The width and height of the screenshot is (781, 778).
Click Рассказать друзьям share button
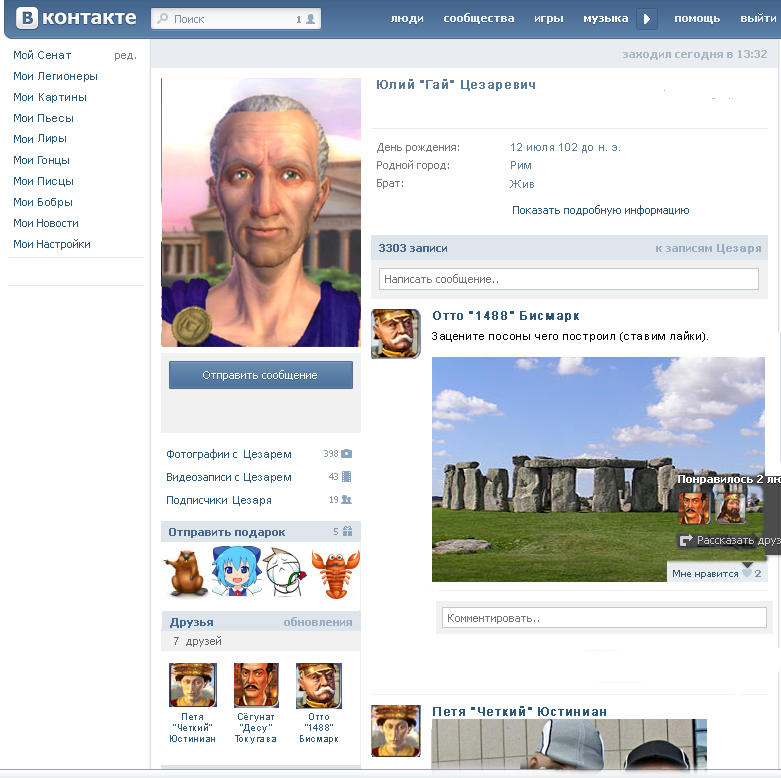[728, 540]
